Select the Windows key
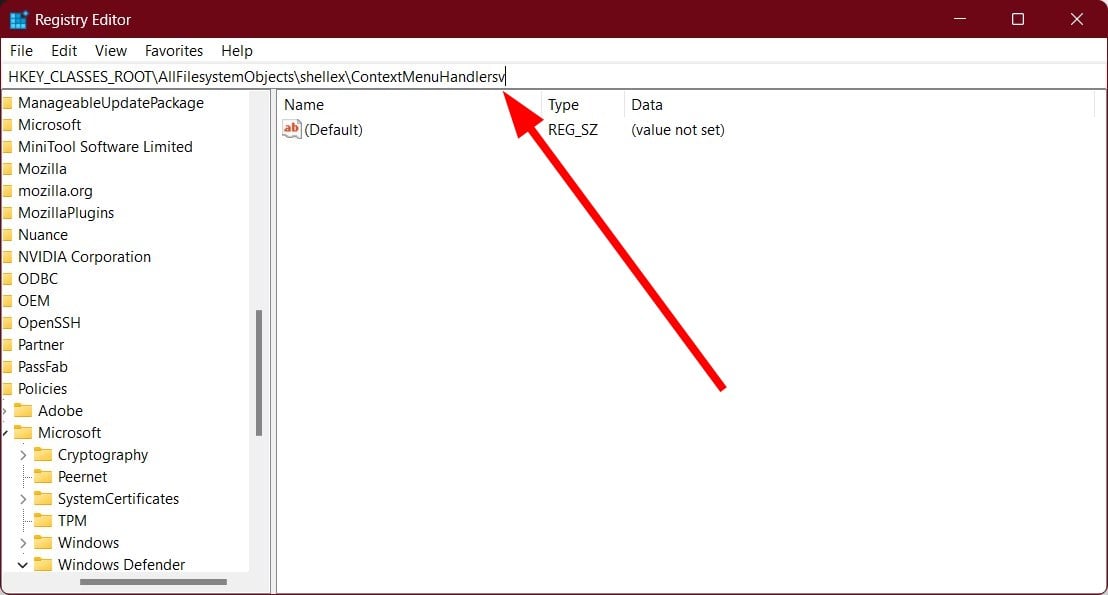The image size is (1108, 595). [88, 543]
